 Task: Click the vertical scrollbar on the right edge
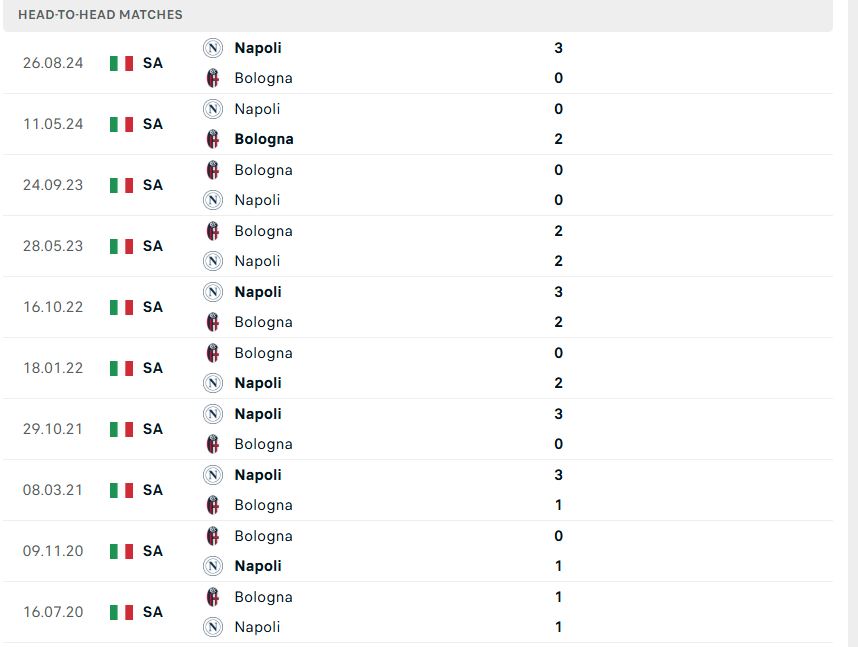coord(853,324)
